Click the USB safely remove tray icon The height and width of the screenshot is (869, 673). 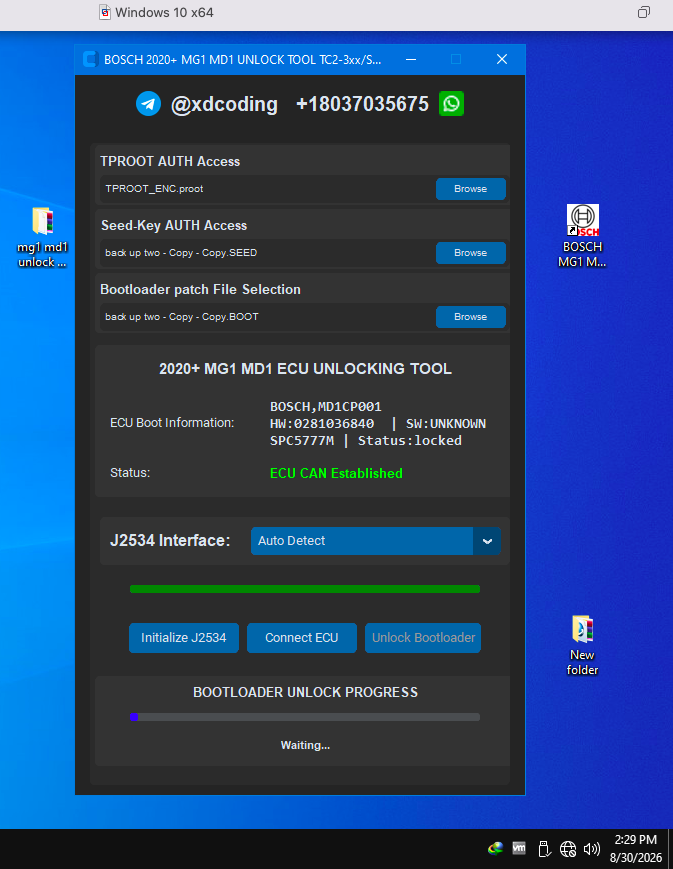pyautogui.click(x=543, y=848)
